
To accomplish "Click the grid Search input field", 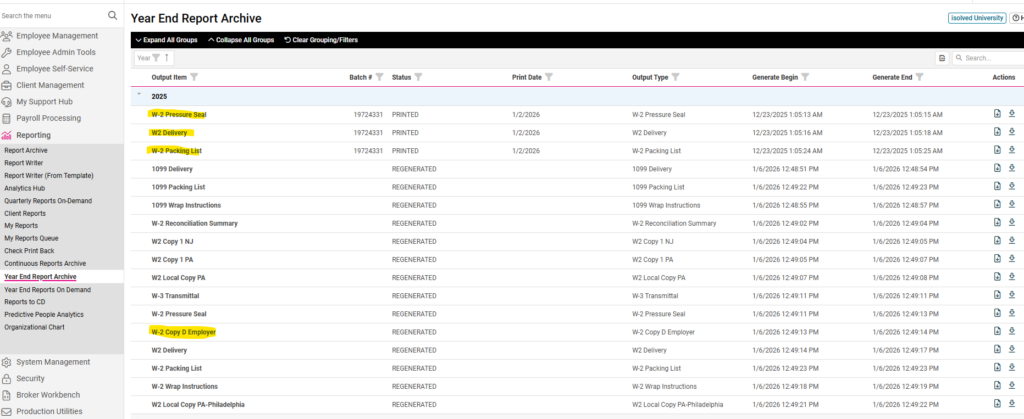I will pos(990,58).
